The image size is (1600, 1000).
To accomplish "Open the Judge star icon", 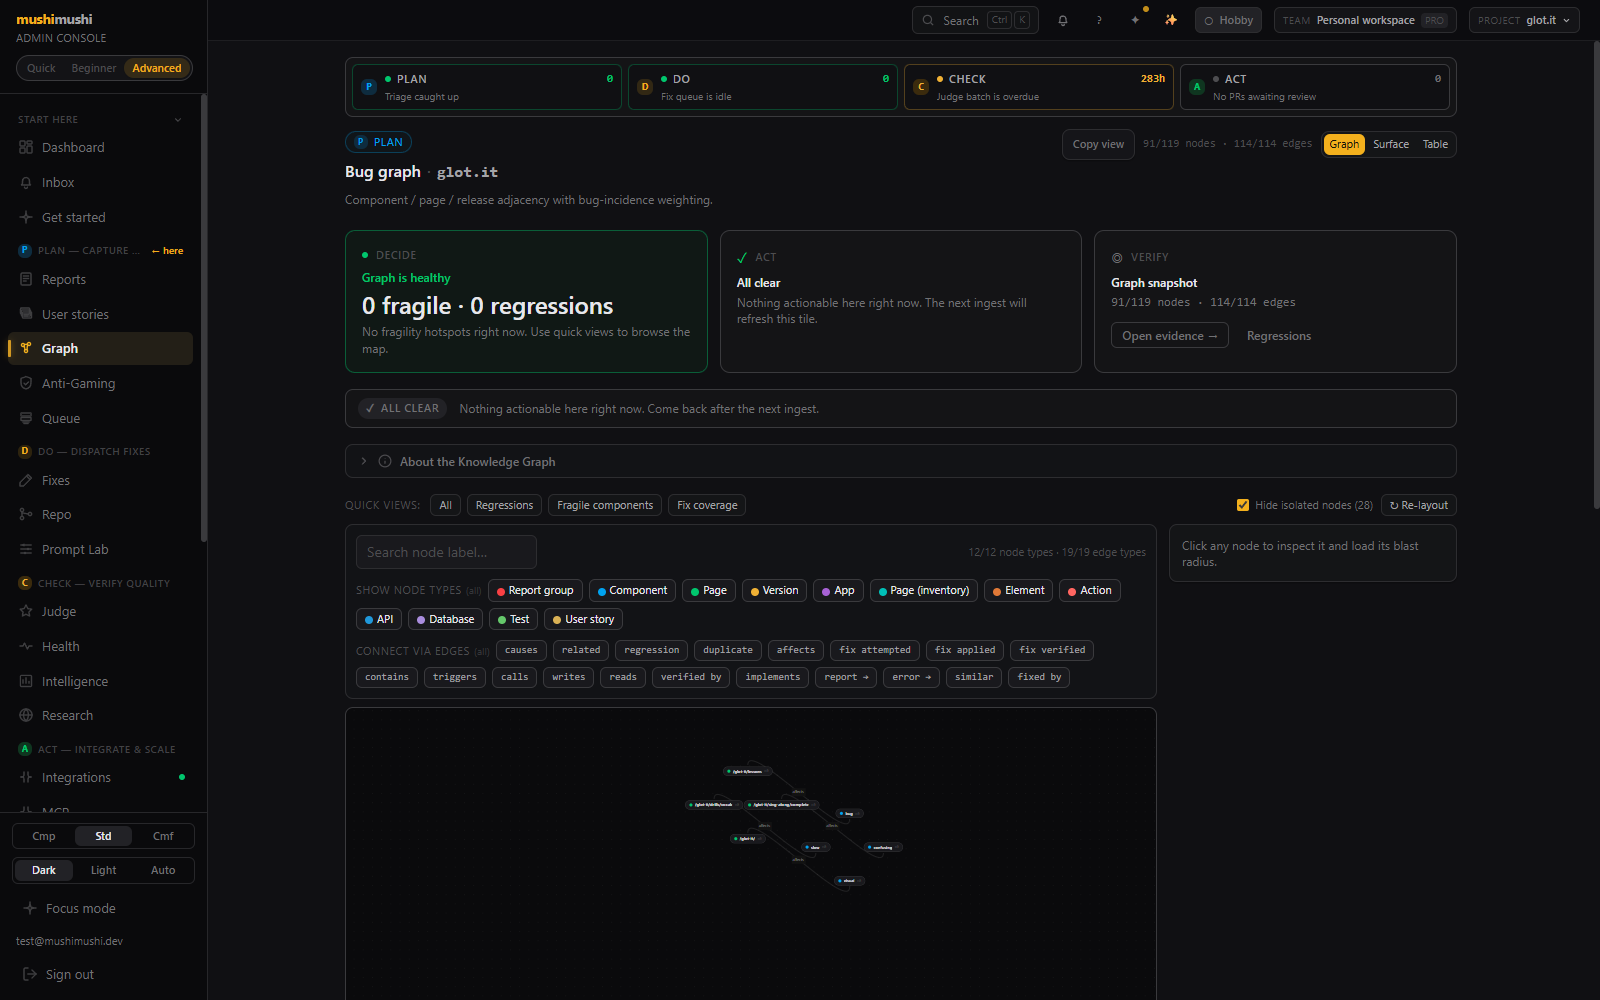I will click(26, 611).
